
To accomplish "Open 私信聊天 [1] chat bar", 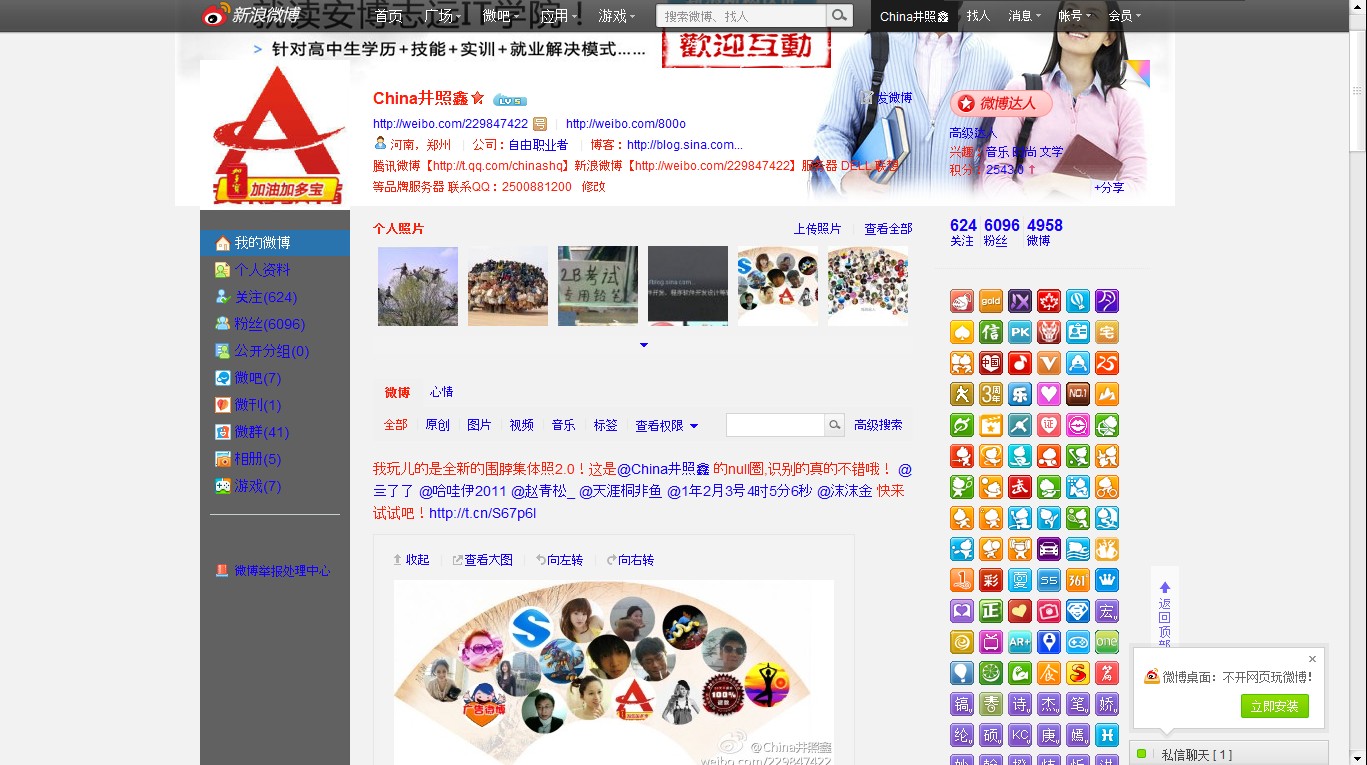I will point(1229,754).
